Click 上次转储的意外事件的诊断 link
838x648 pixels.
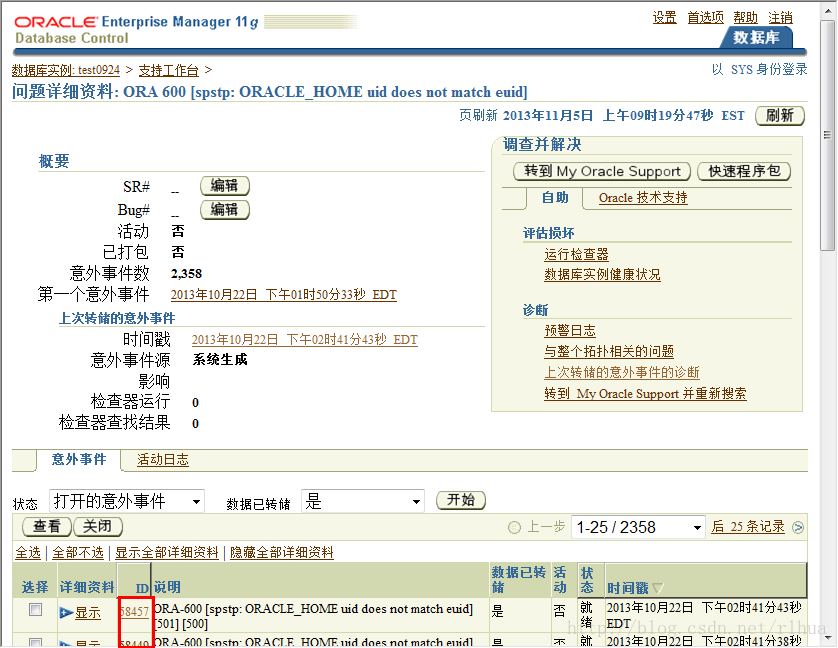(x=622, y=373)
